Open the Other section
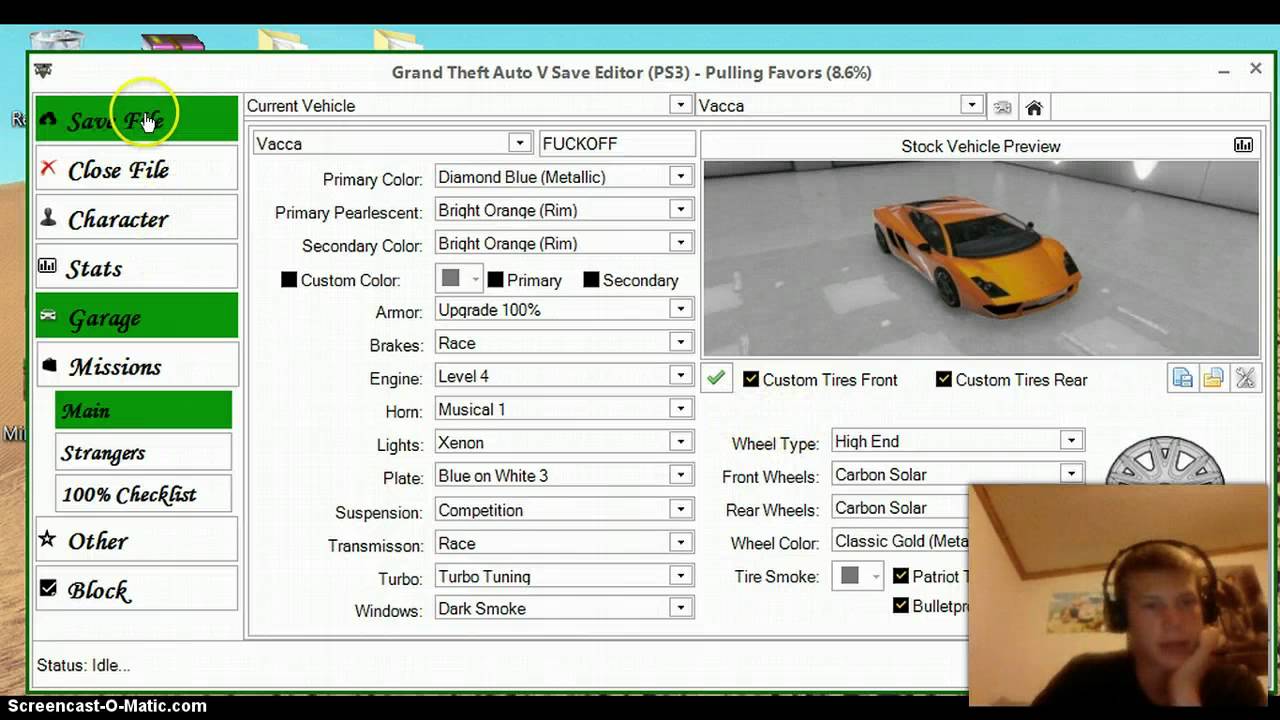1280x720 pixels. tap(137, 540)
